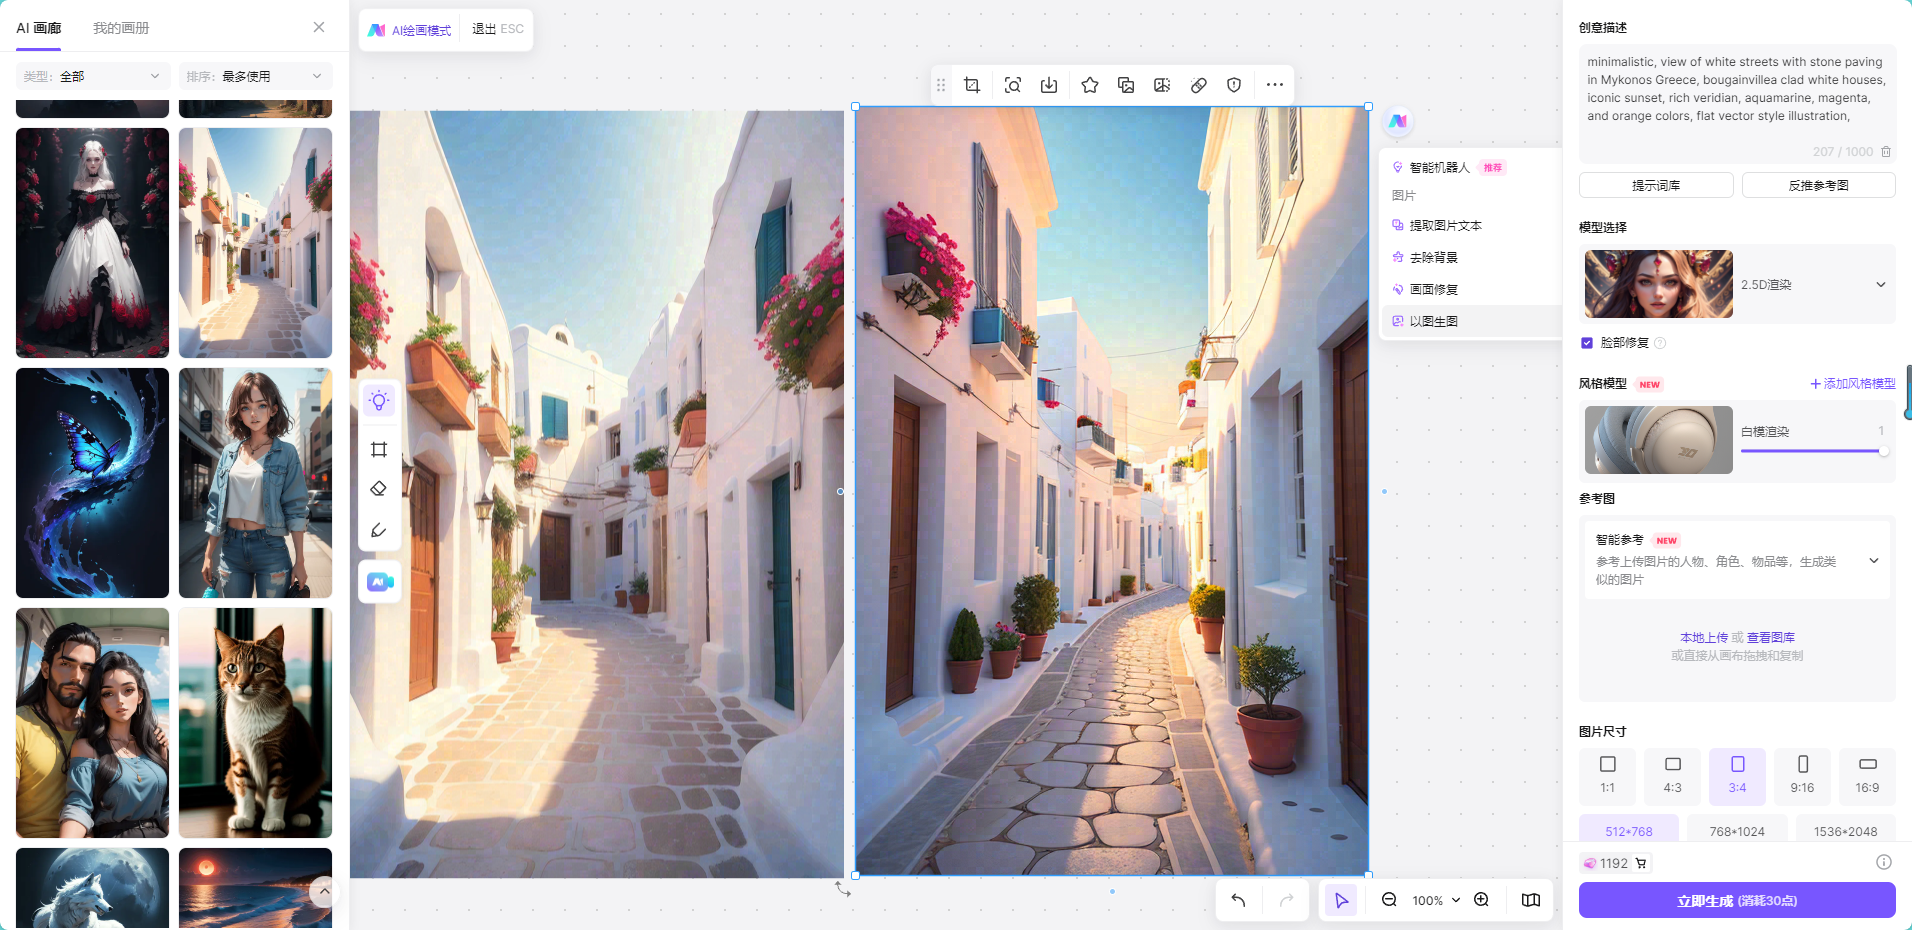Viewport: 1912px width, 930px height.
Task: Select the crop tool in floating toolbar
Action: (972, 85)
